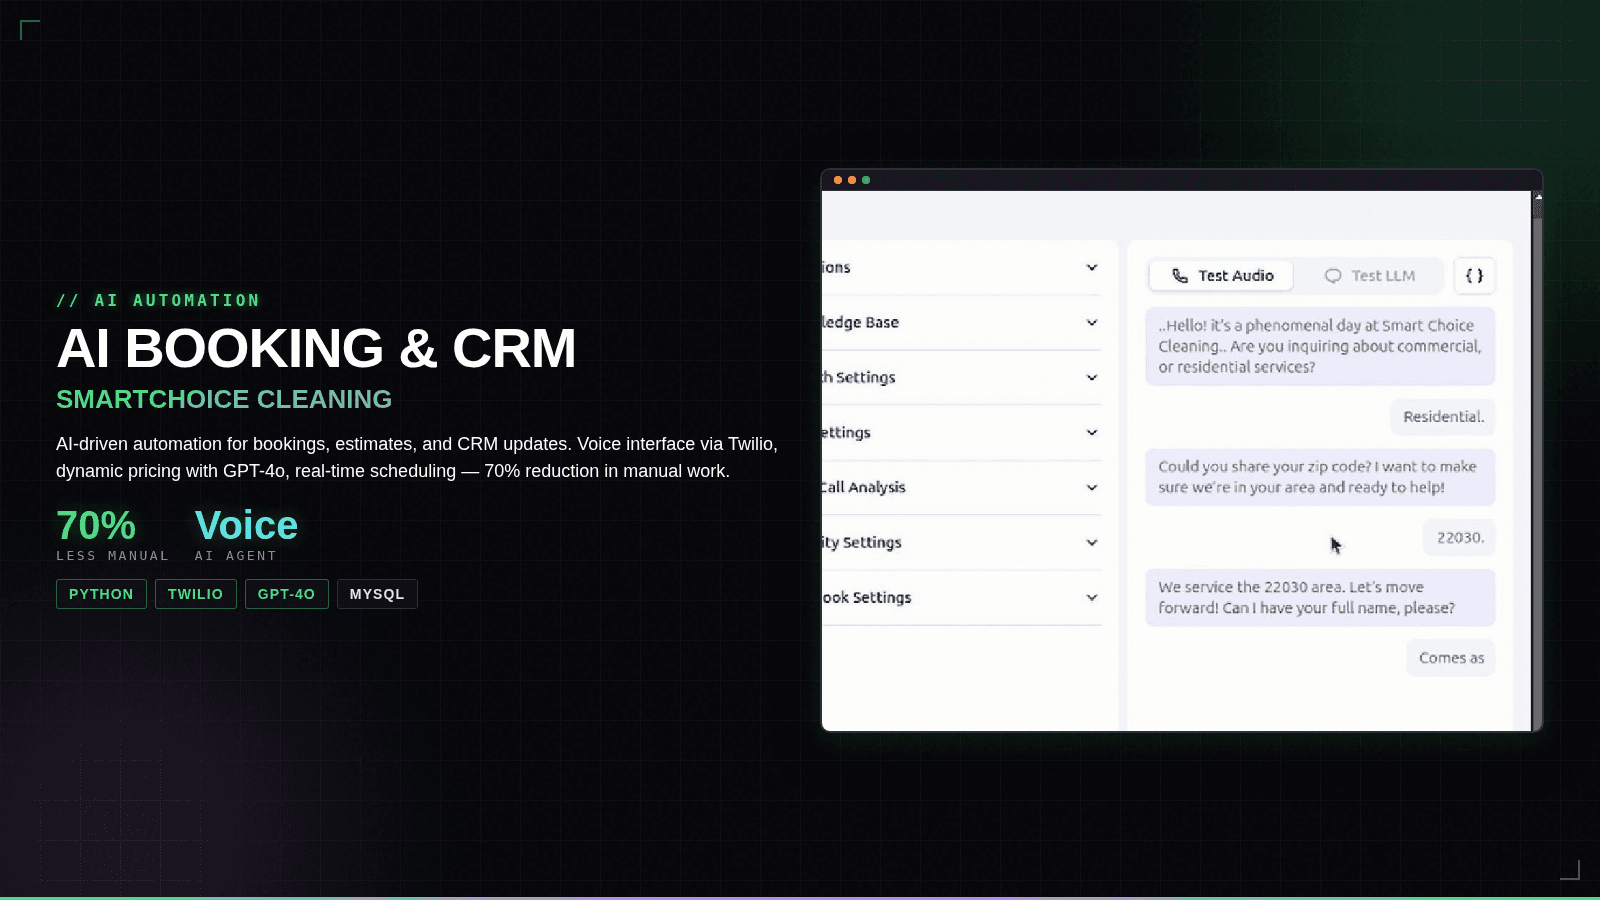Click the speech bubble icon beside Test LLM
The width and height of the screenshot is (1600, 900).
1334,275
